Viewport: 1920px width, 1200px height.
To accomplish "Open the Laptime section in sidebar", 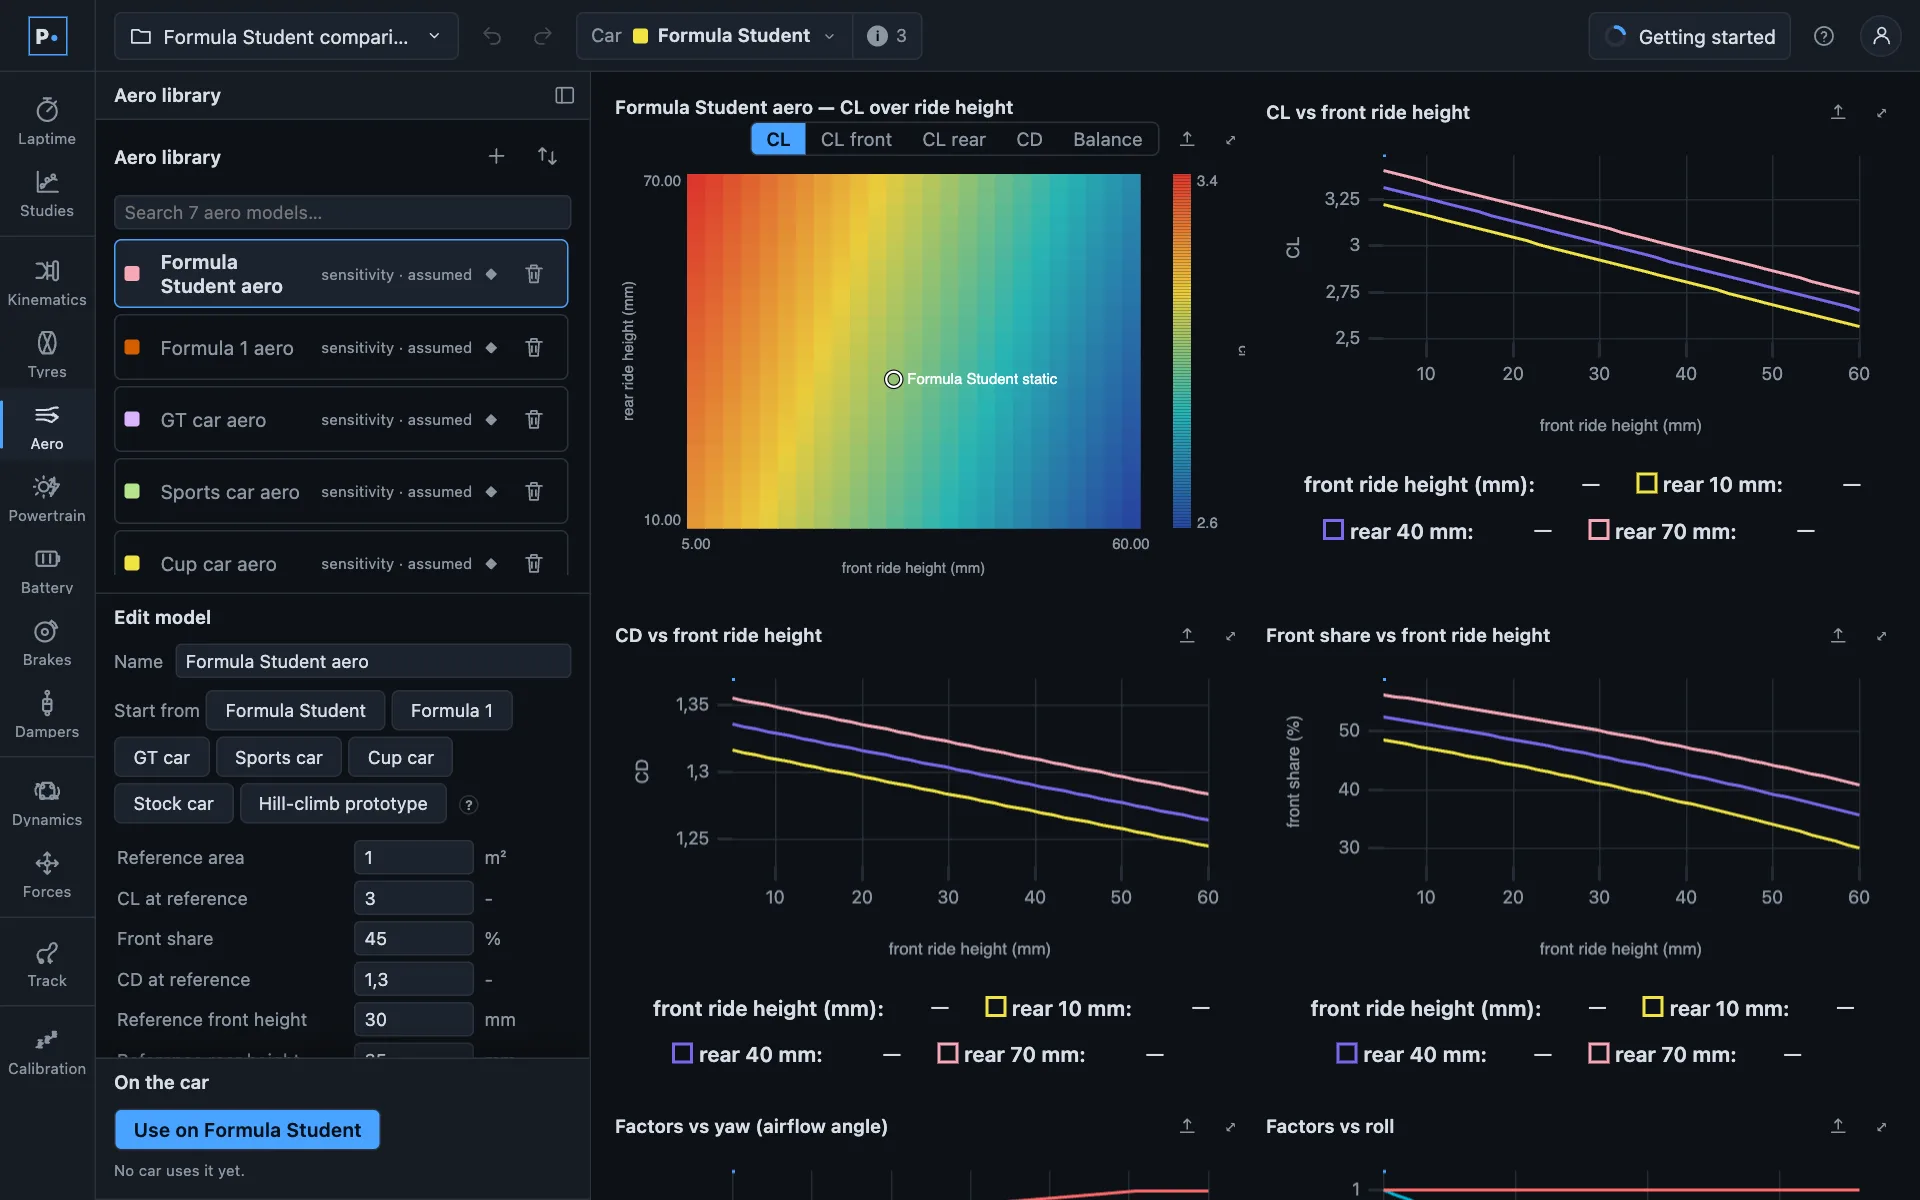I will click(47, 121).
